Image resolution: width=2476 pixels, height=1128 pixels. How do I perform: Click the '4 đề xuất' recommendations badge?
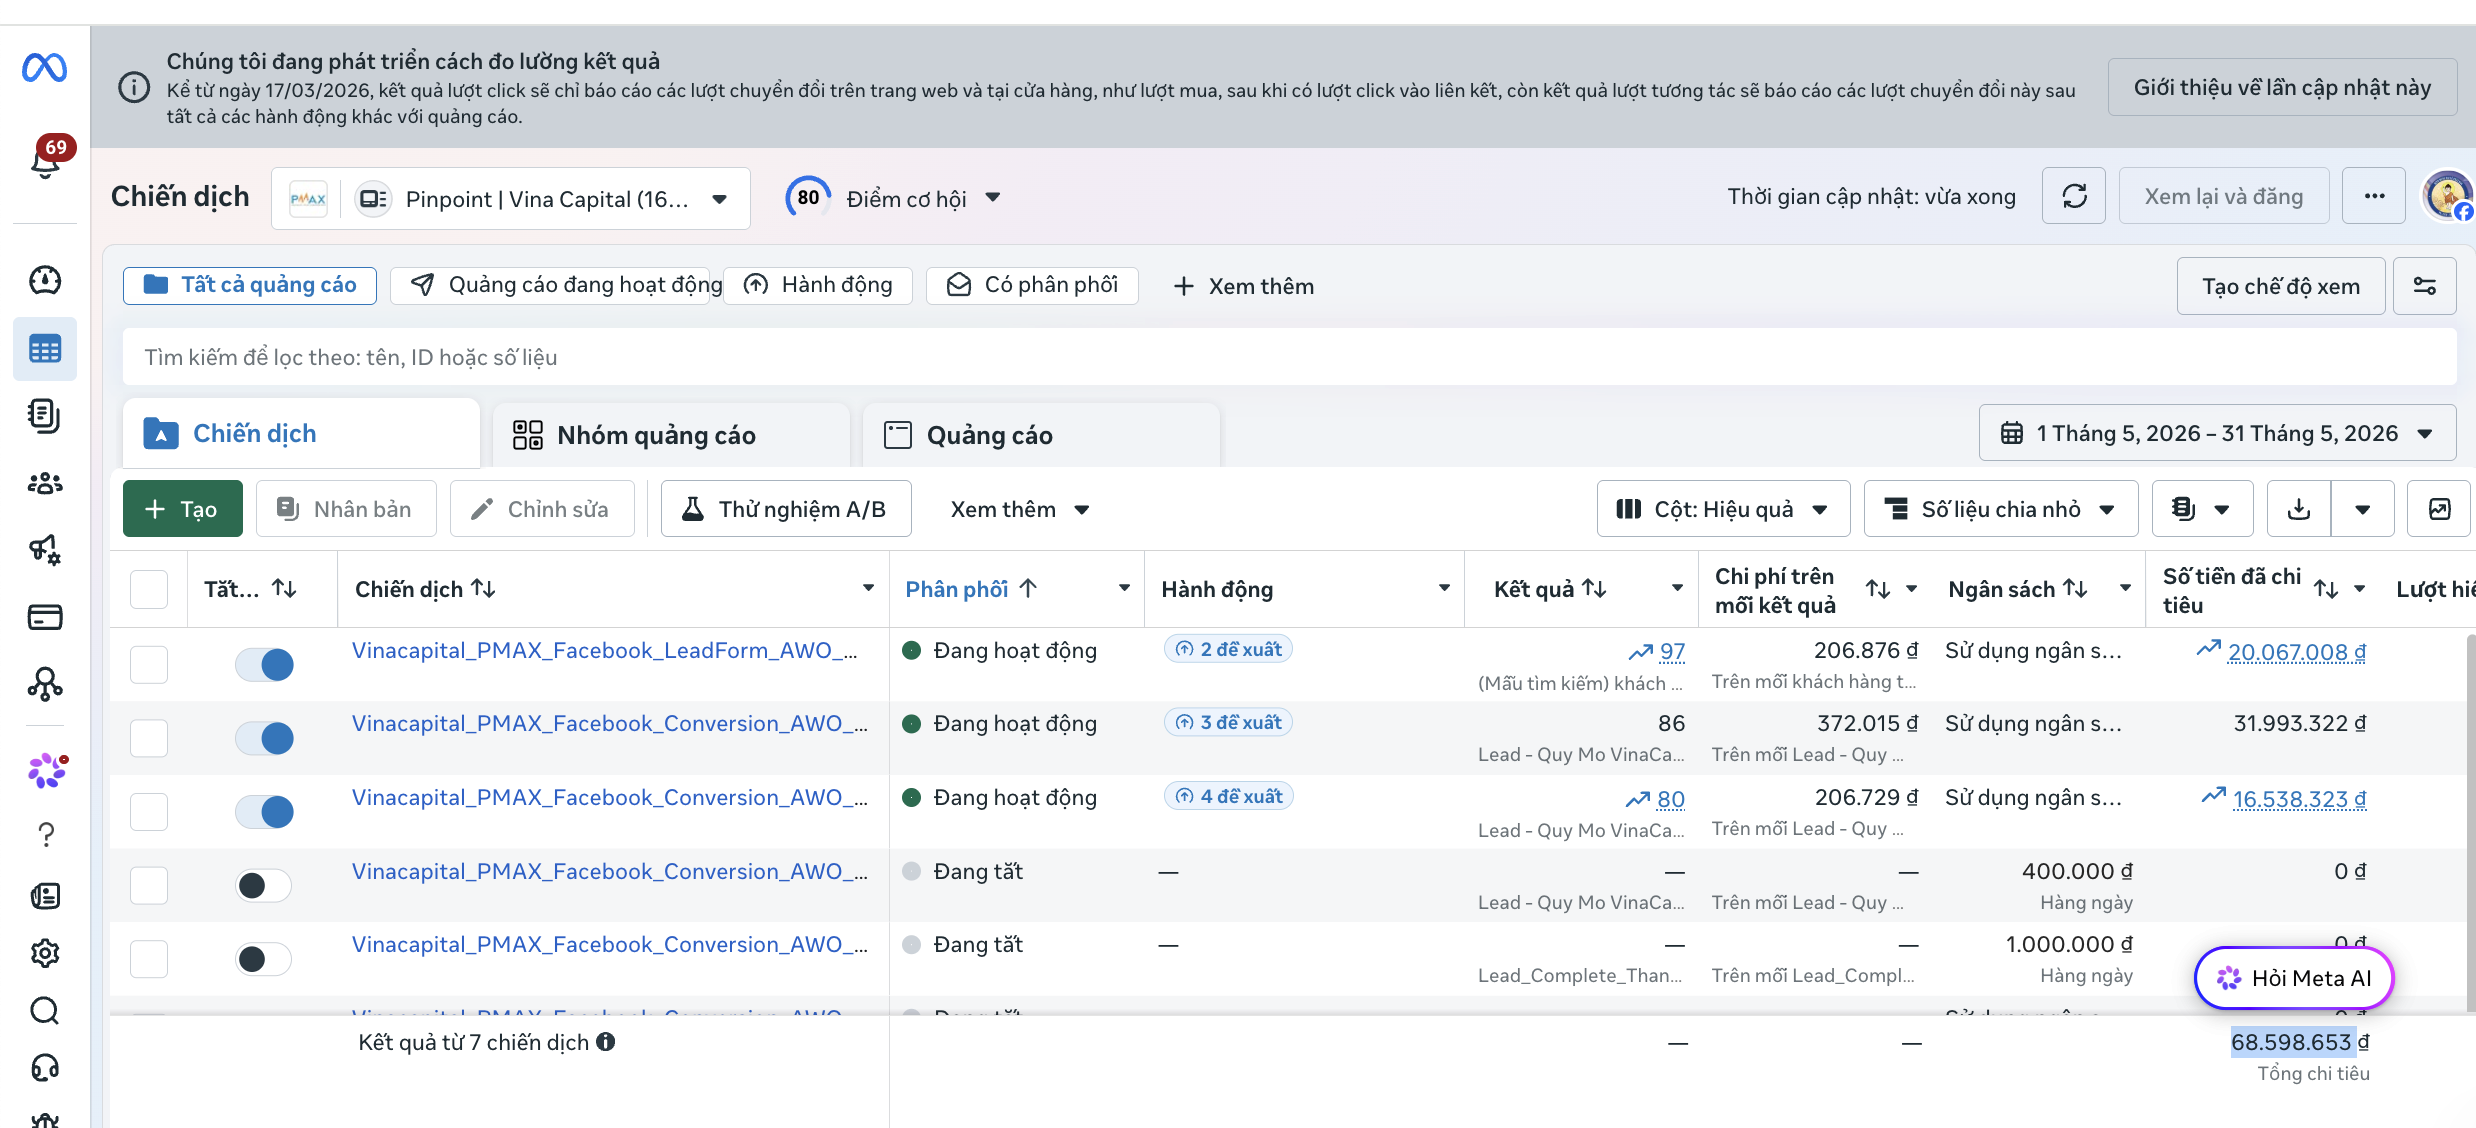pos(1228,796)
